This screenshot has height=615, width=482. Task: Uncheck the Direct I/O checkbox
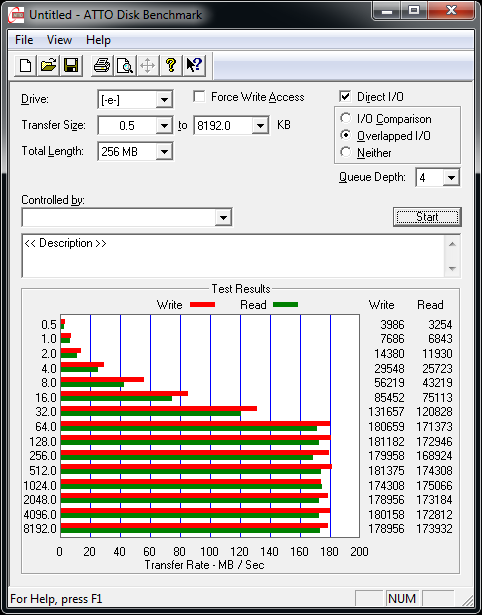click(x=345, y=96)
